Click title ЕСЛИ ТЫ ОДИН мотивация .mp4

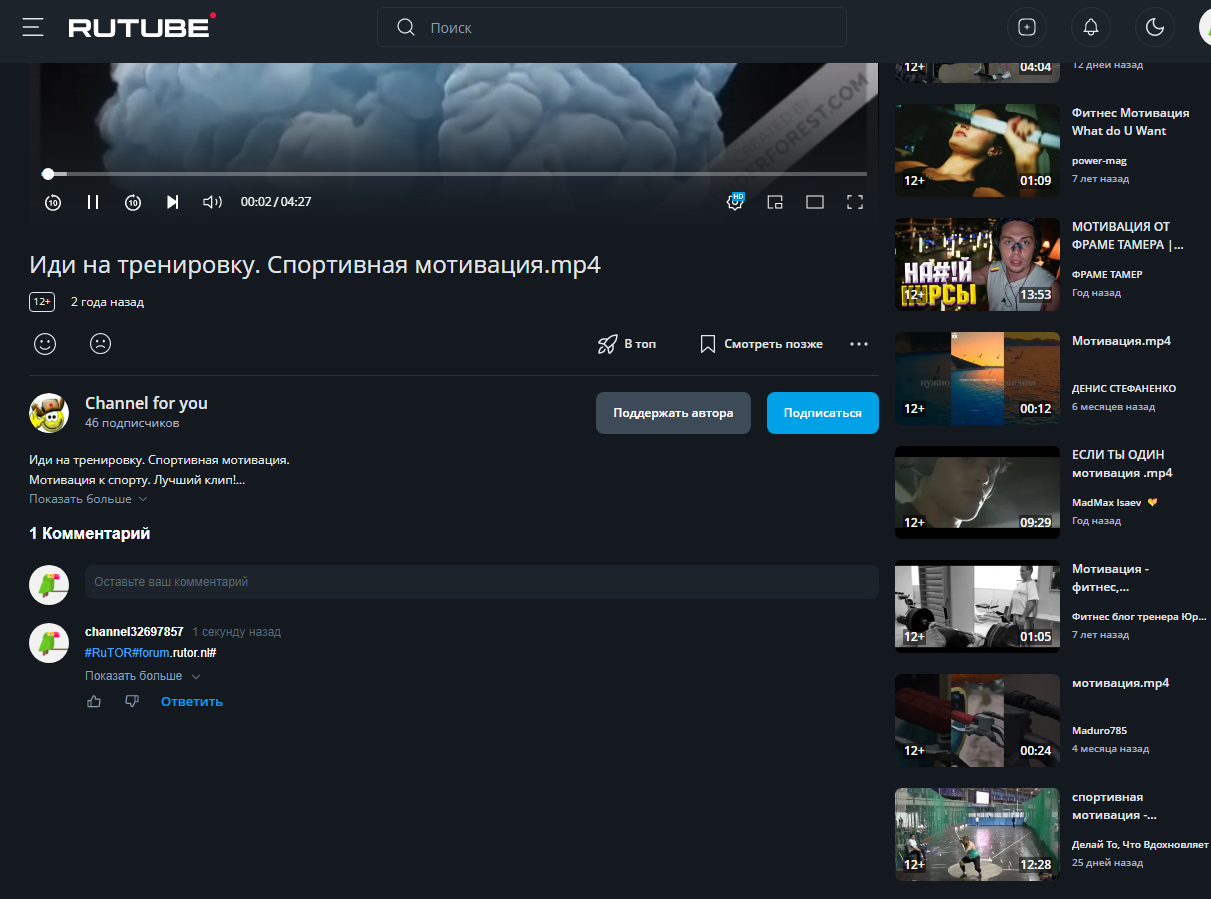coord(1122,464)
